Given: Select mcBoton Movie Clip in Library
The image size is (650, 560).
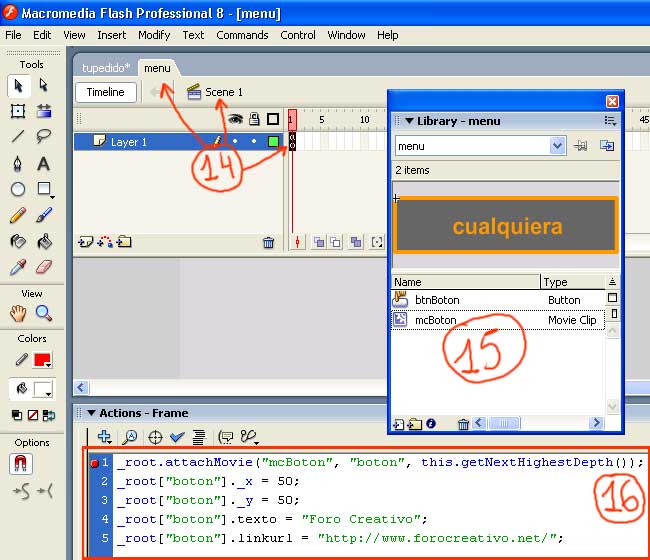Looking at the screenshot, I should click(497, 320).
